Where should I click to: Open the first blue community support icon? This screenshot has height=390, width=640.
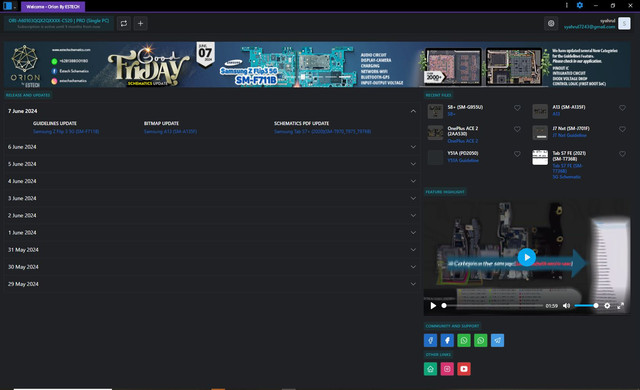[431, 340]
